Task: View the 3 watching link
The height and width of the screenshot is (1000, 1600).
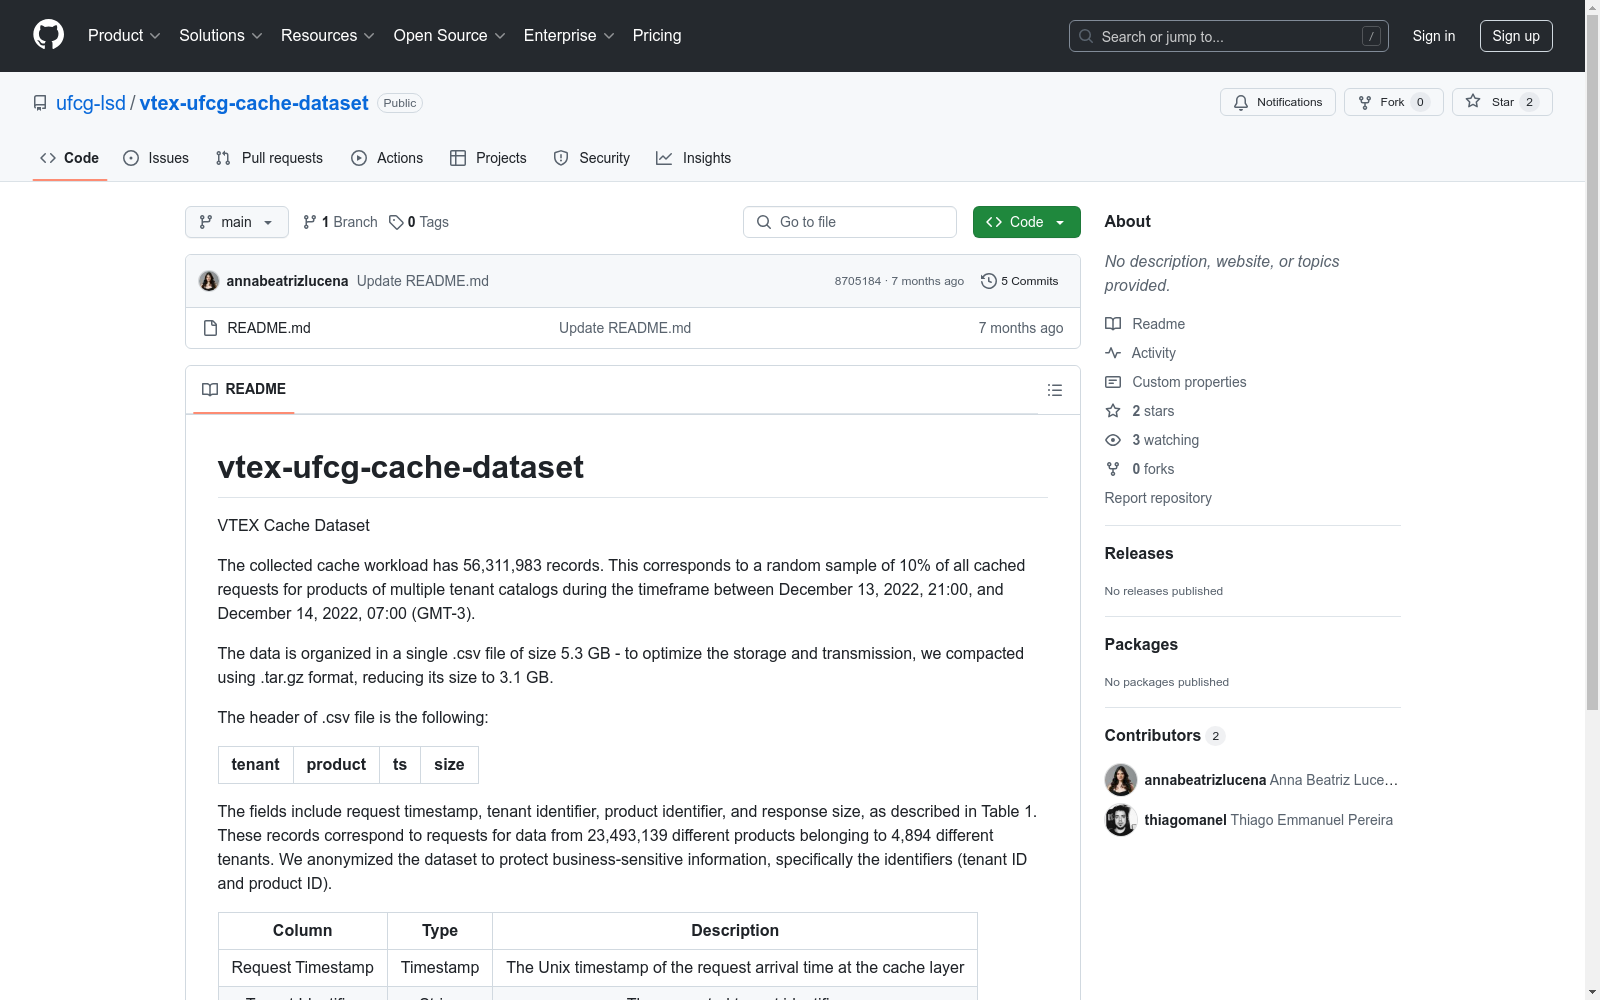Action: 1152,440
